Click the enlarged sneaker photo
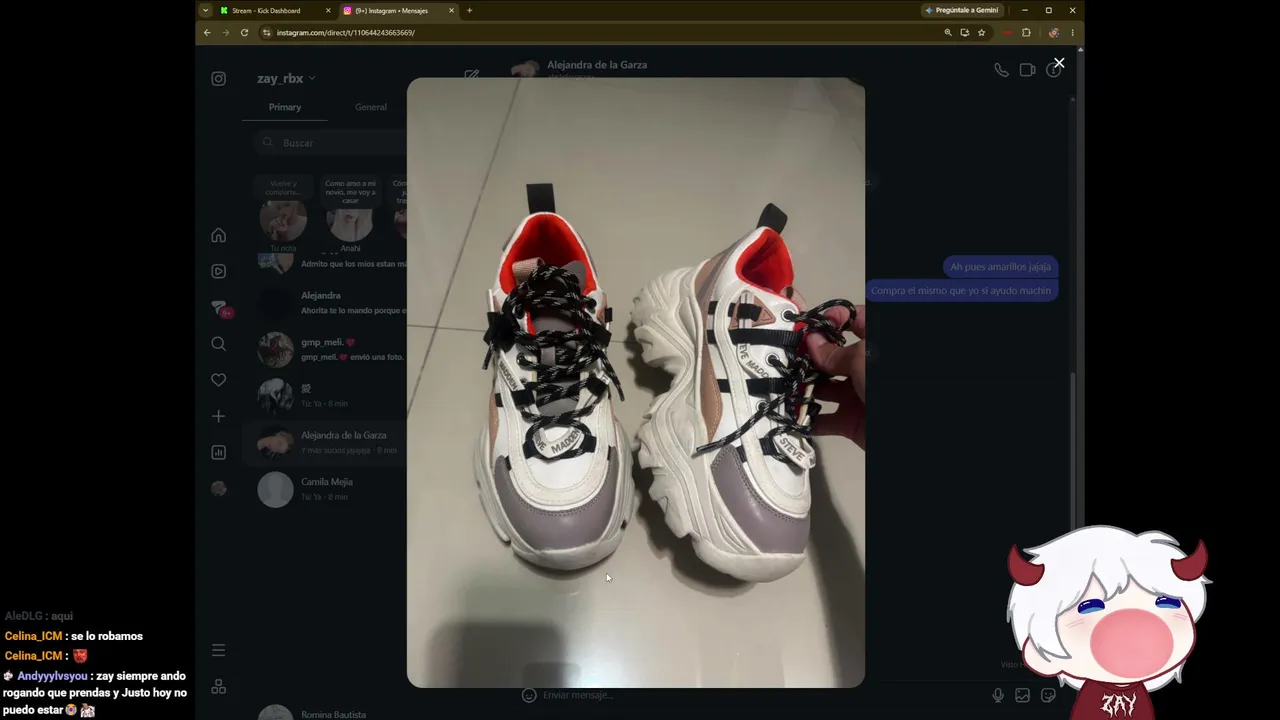 pyautogui.click(x=636, y=382)
